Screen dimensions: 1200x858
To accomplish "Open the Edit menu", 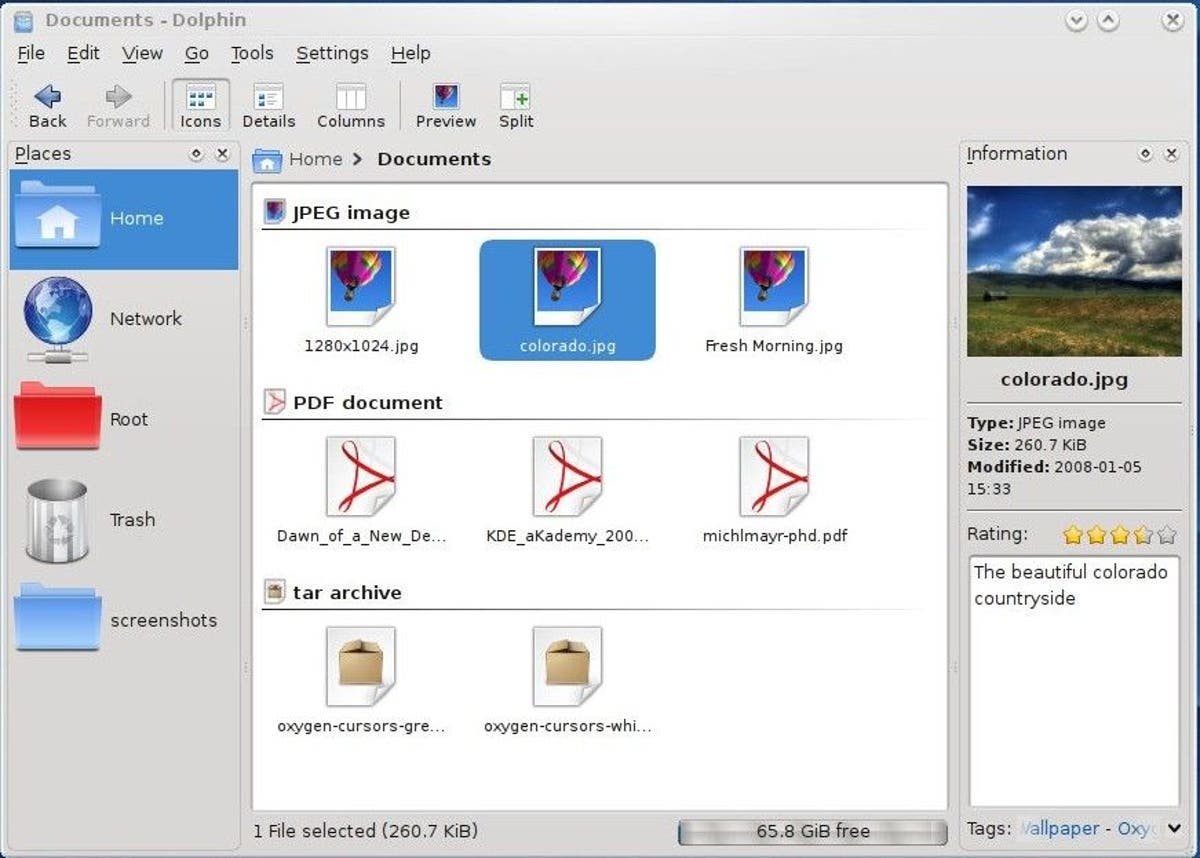I will (x=83, y=53).
